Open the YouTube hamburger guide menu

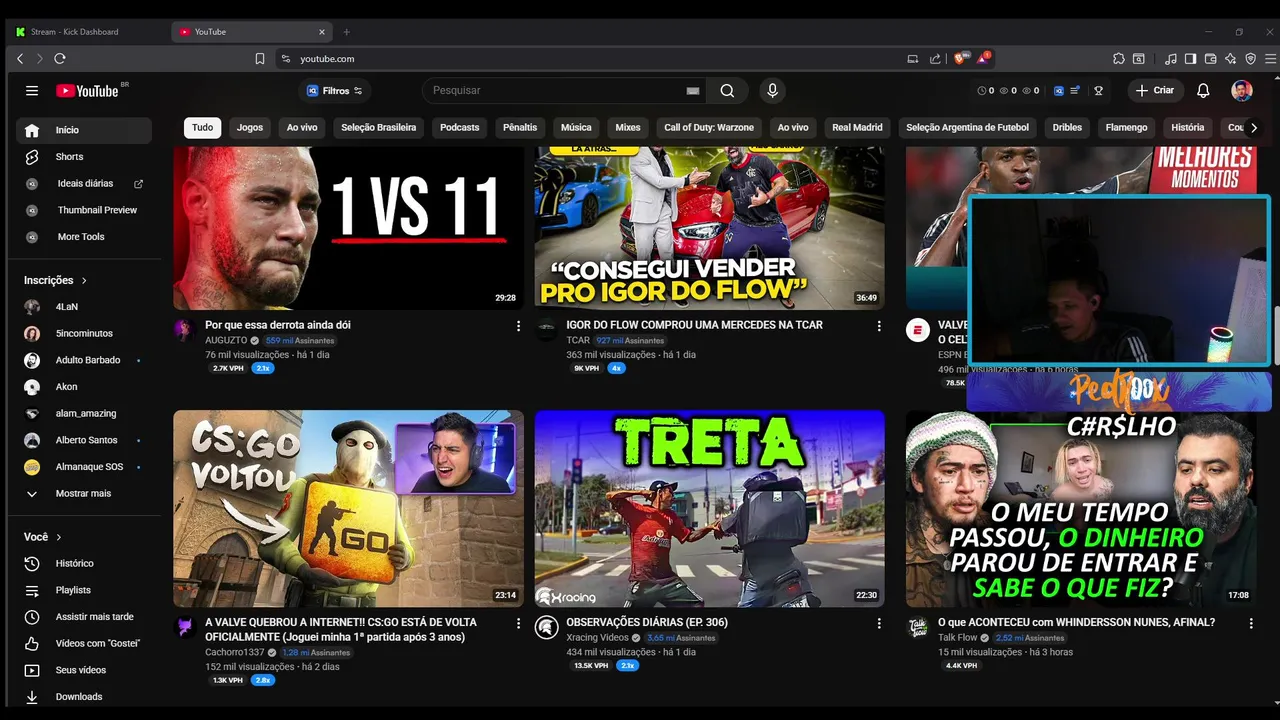click(x=32, y=90)
